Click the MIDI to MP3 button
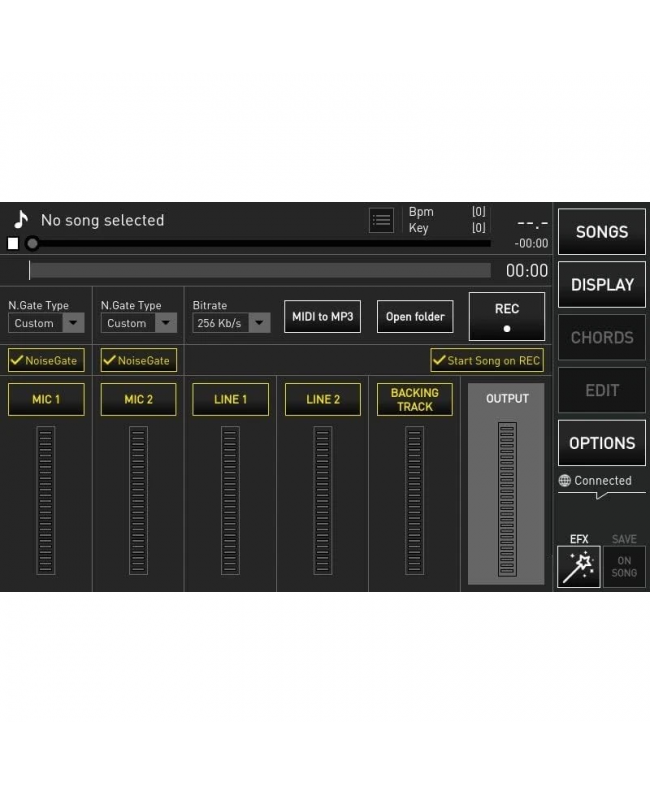The width and height of the screenshot is (650, 794). point(322,317)
